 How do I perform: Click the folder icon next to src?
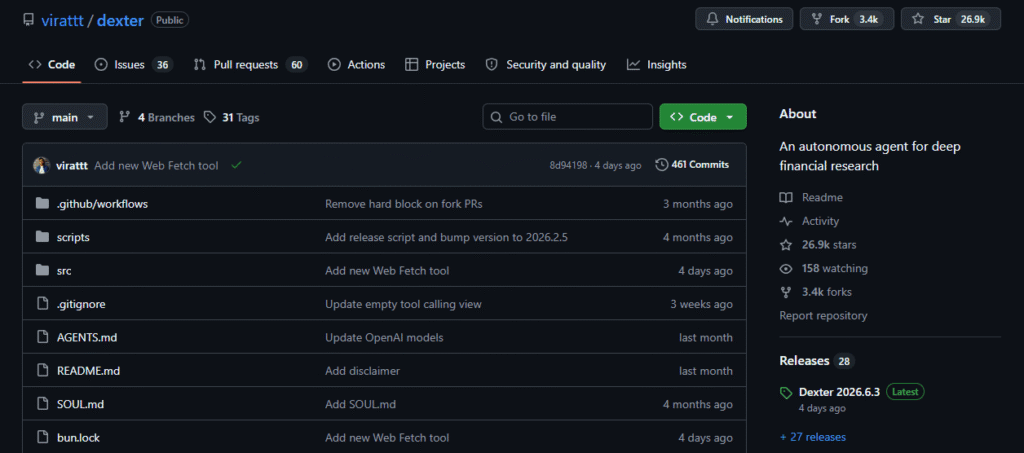point(42,270)
